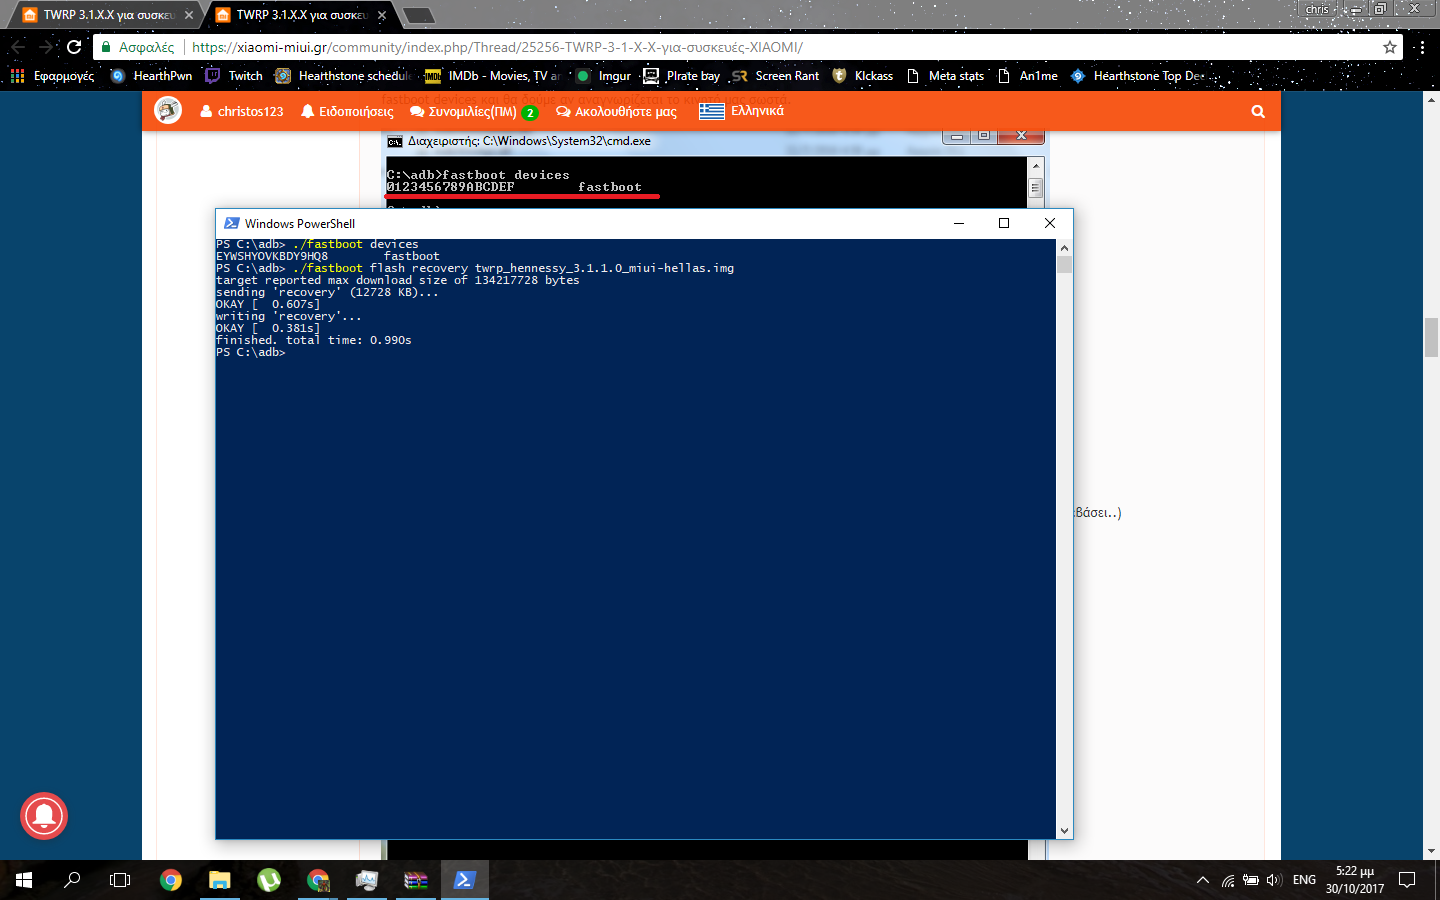1440x900 pixels.
Task: Open the red notification bell bubble
Action: 44,816
